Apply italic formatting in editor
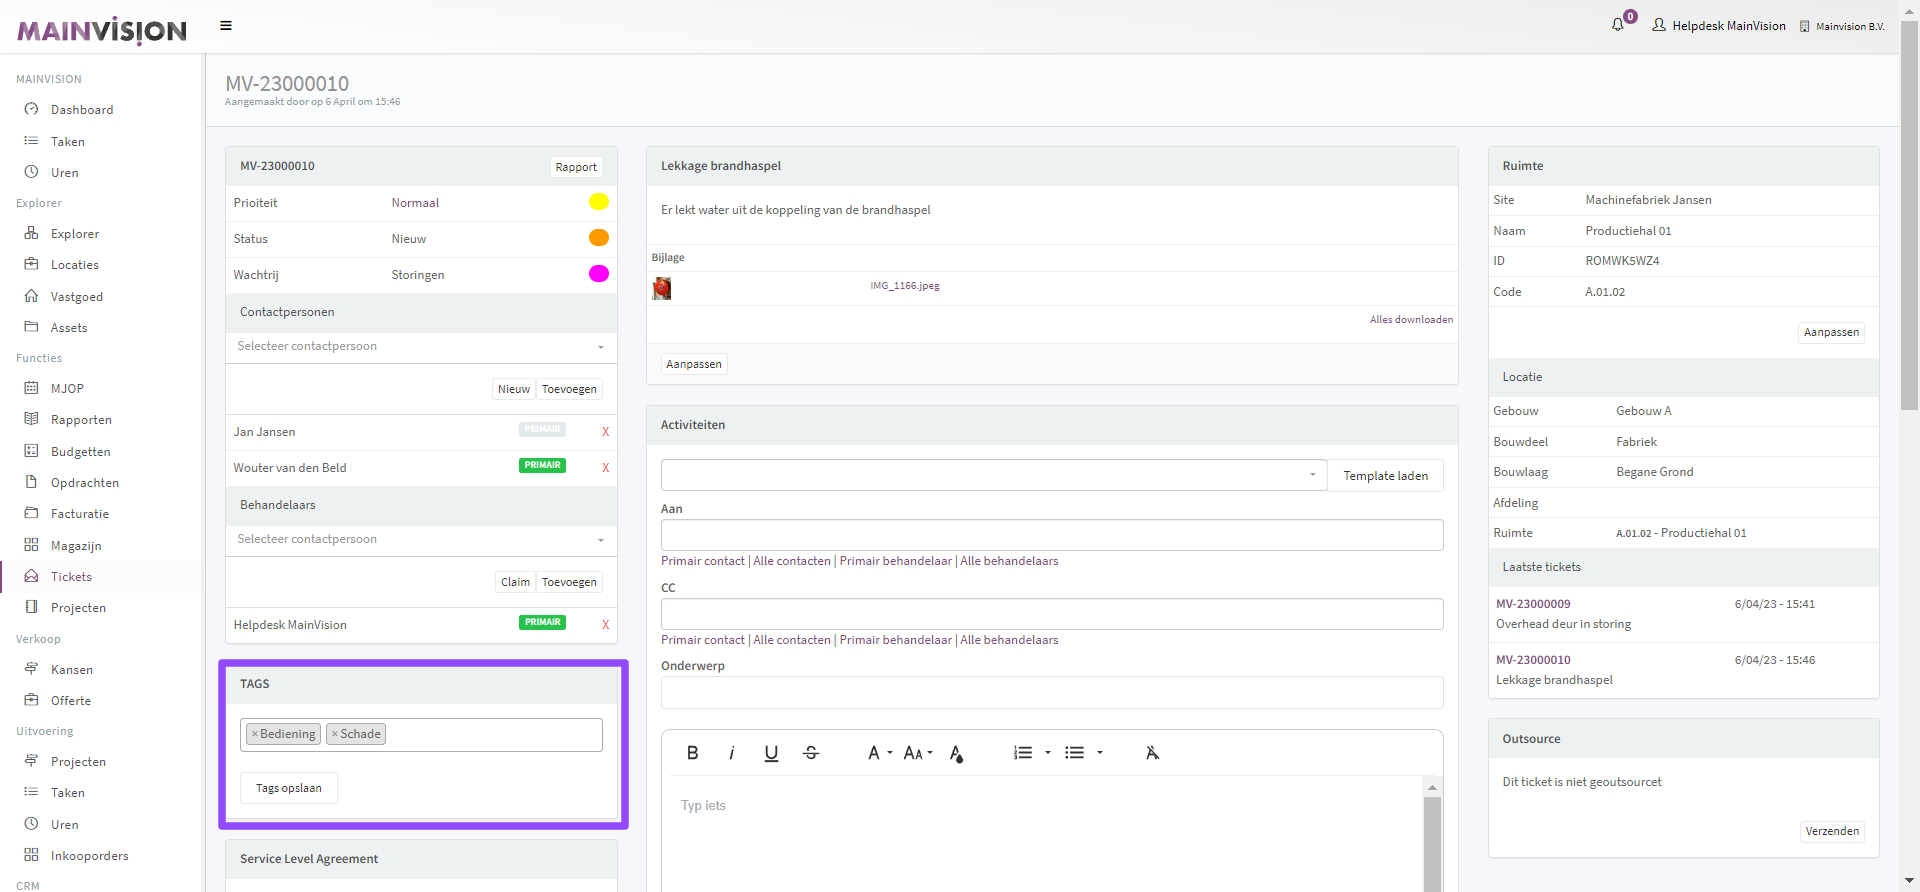Image resolution: width=1920 pixels, height=892 pixels. click(x=731, y=753)
